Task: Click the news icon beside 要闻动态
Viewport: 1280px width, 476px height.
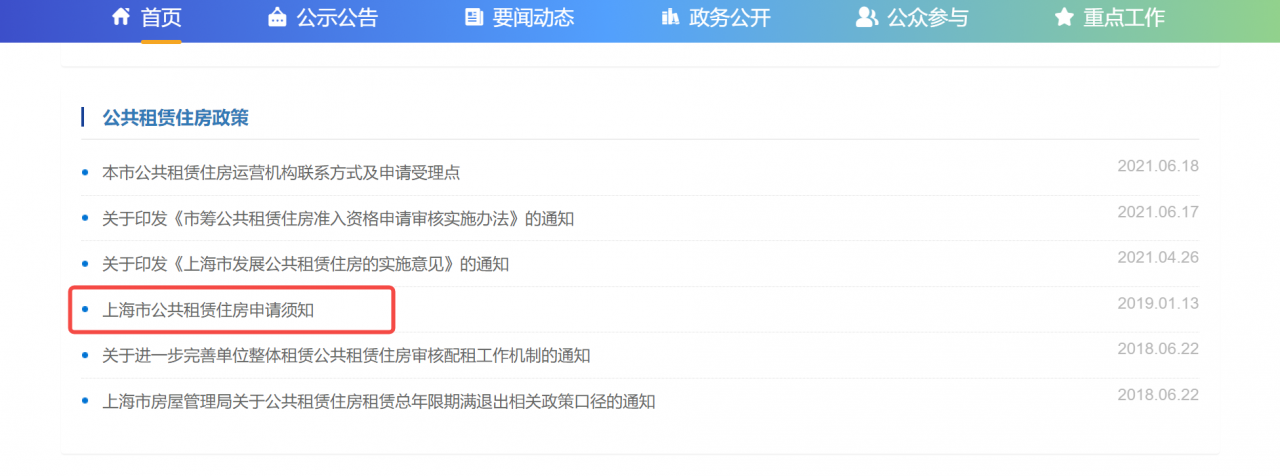Action: point(474,17)
